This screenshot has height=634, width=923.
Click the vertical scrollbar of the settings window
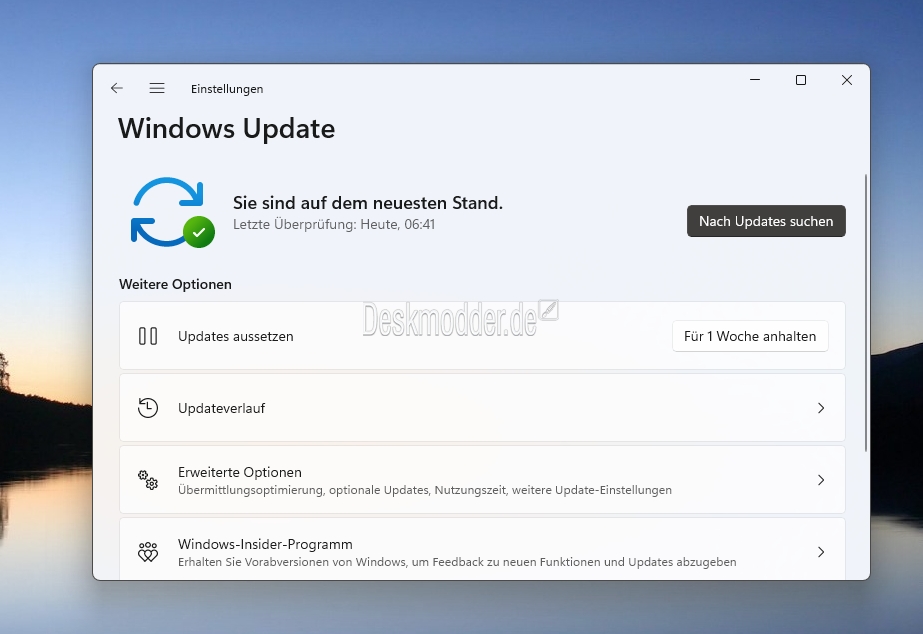point(865,313)
